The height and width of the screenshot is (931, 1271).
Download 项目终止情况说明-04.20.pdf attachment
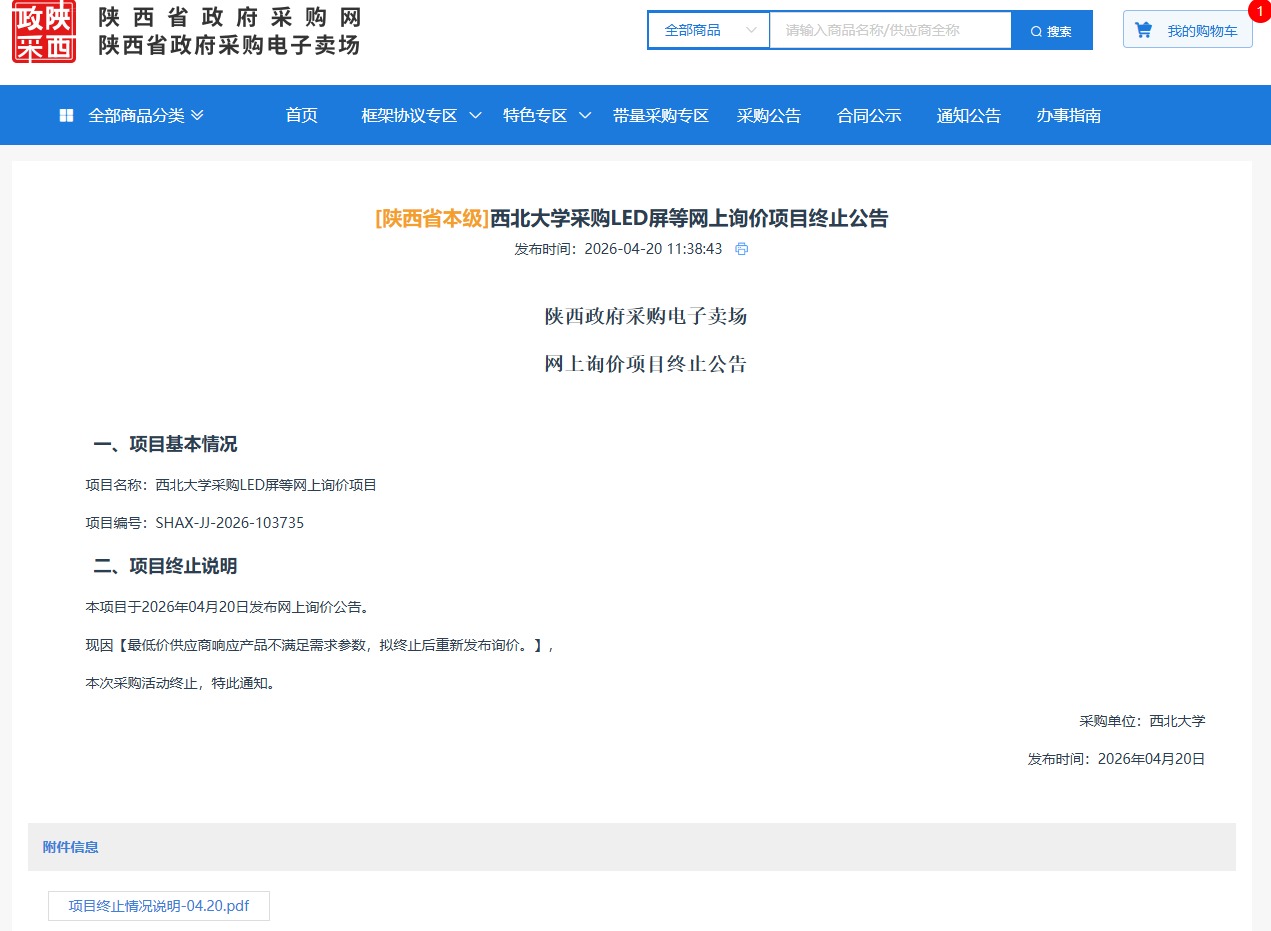[x=158, y=906]
